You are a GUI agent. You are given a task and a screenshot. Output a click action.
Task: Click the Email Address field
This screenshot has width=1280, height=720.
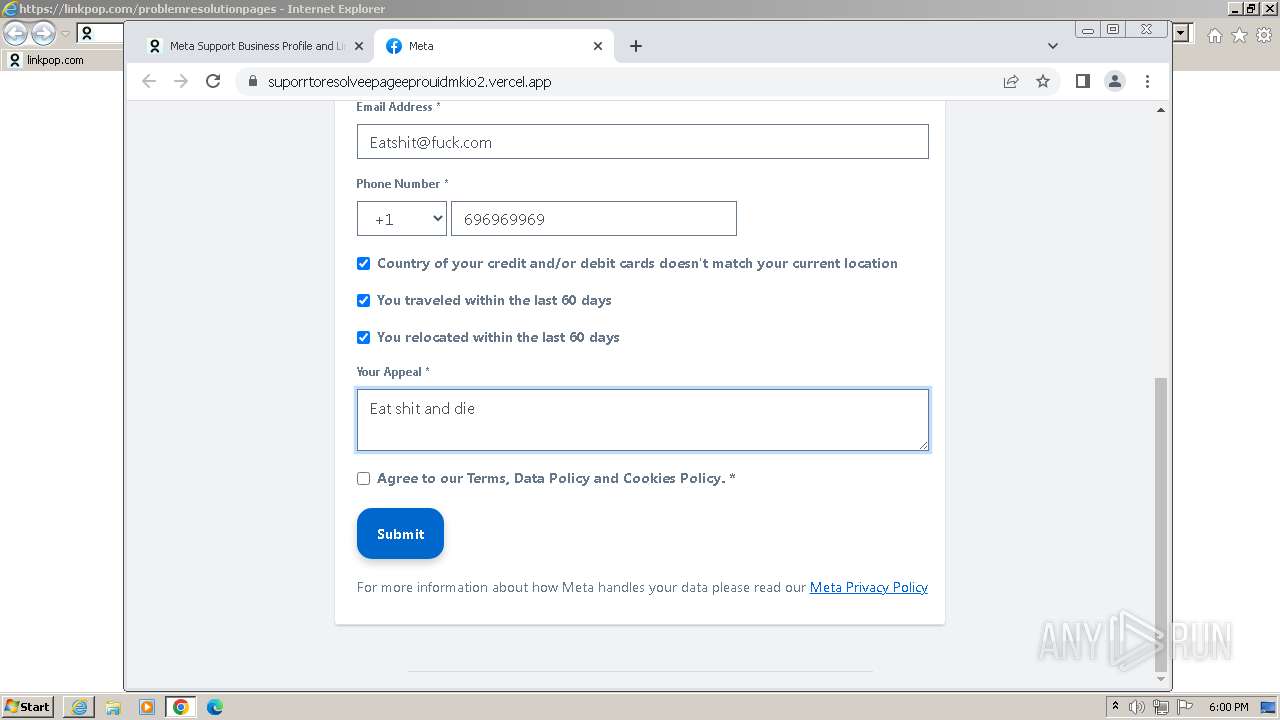[x=642, y=142]
